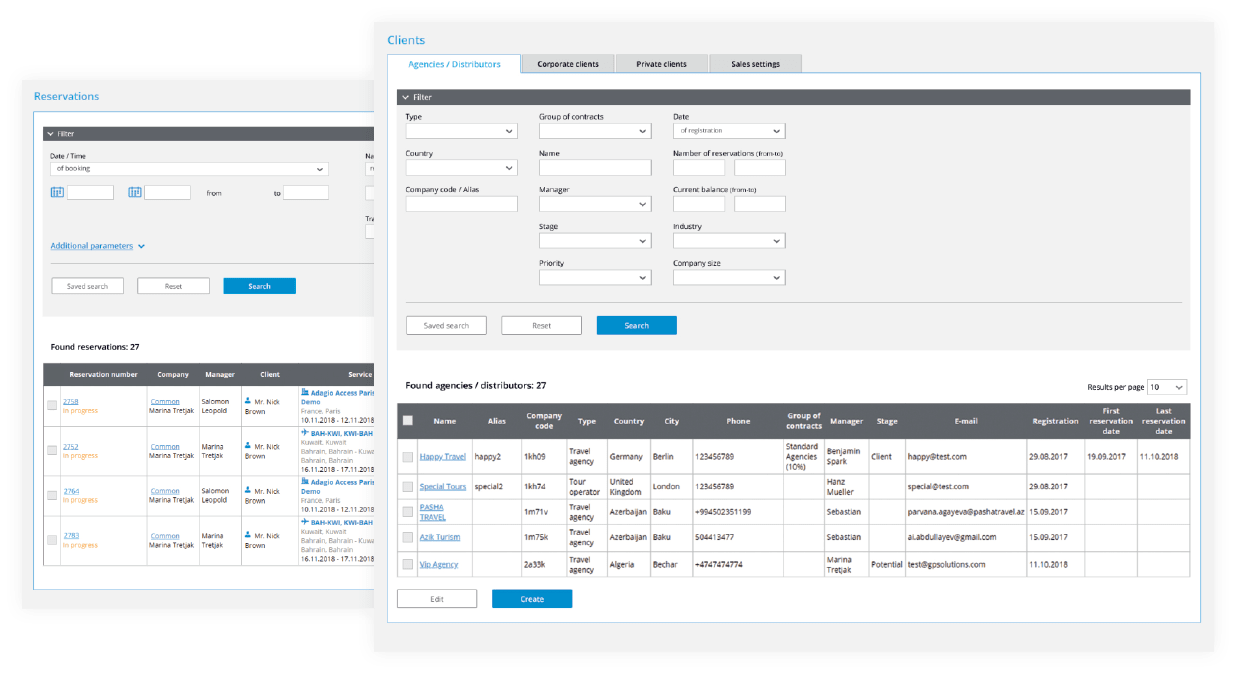Screen dimensions: 1240x680
Task: Switch to the Corporate clients tab
Action: pyautogui.click(x=568, y=64)
